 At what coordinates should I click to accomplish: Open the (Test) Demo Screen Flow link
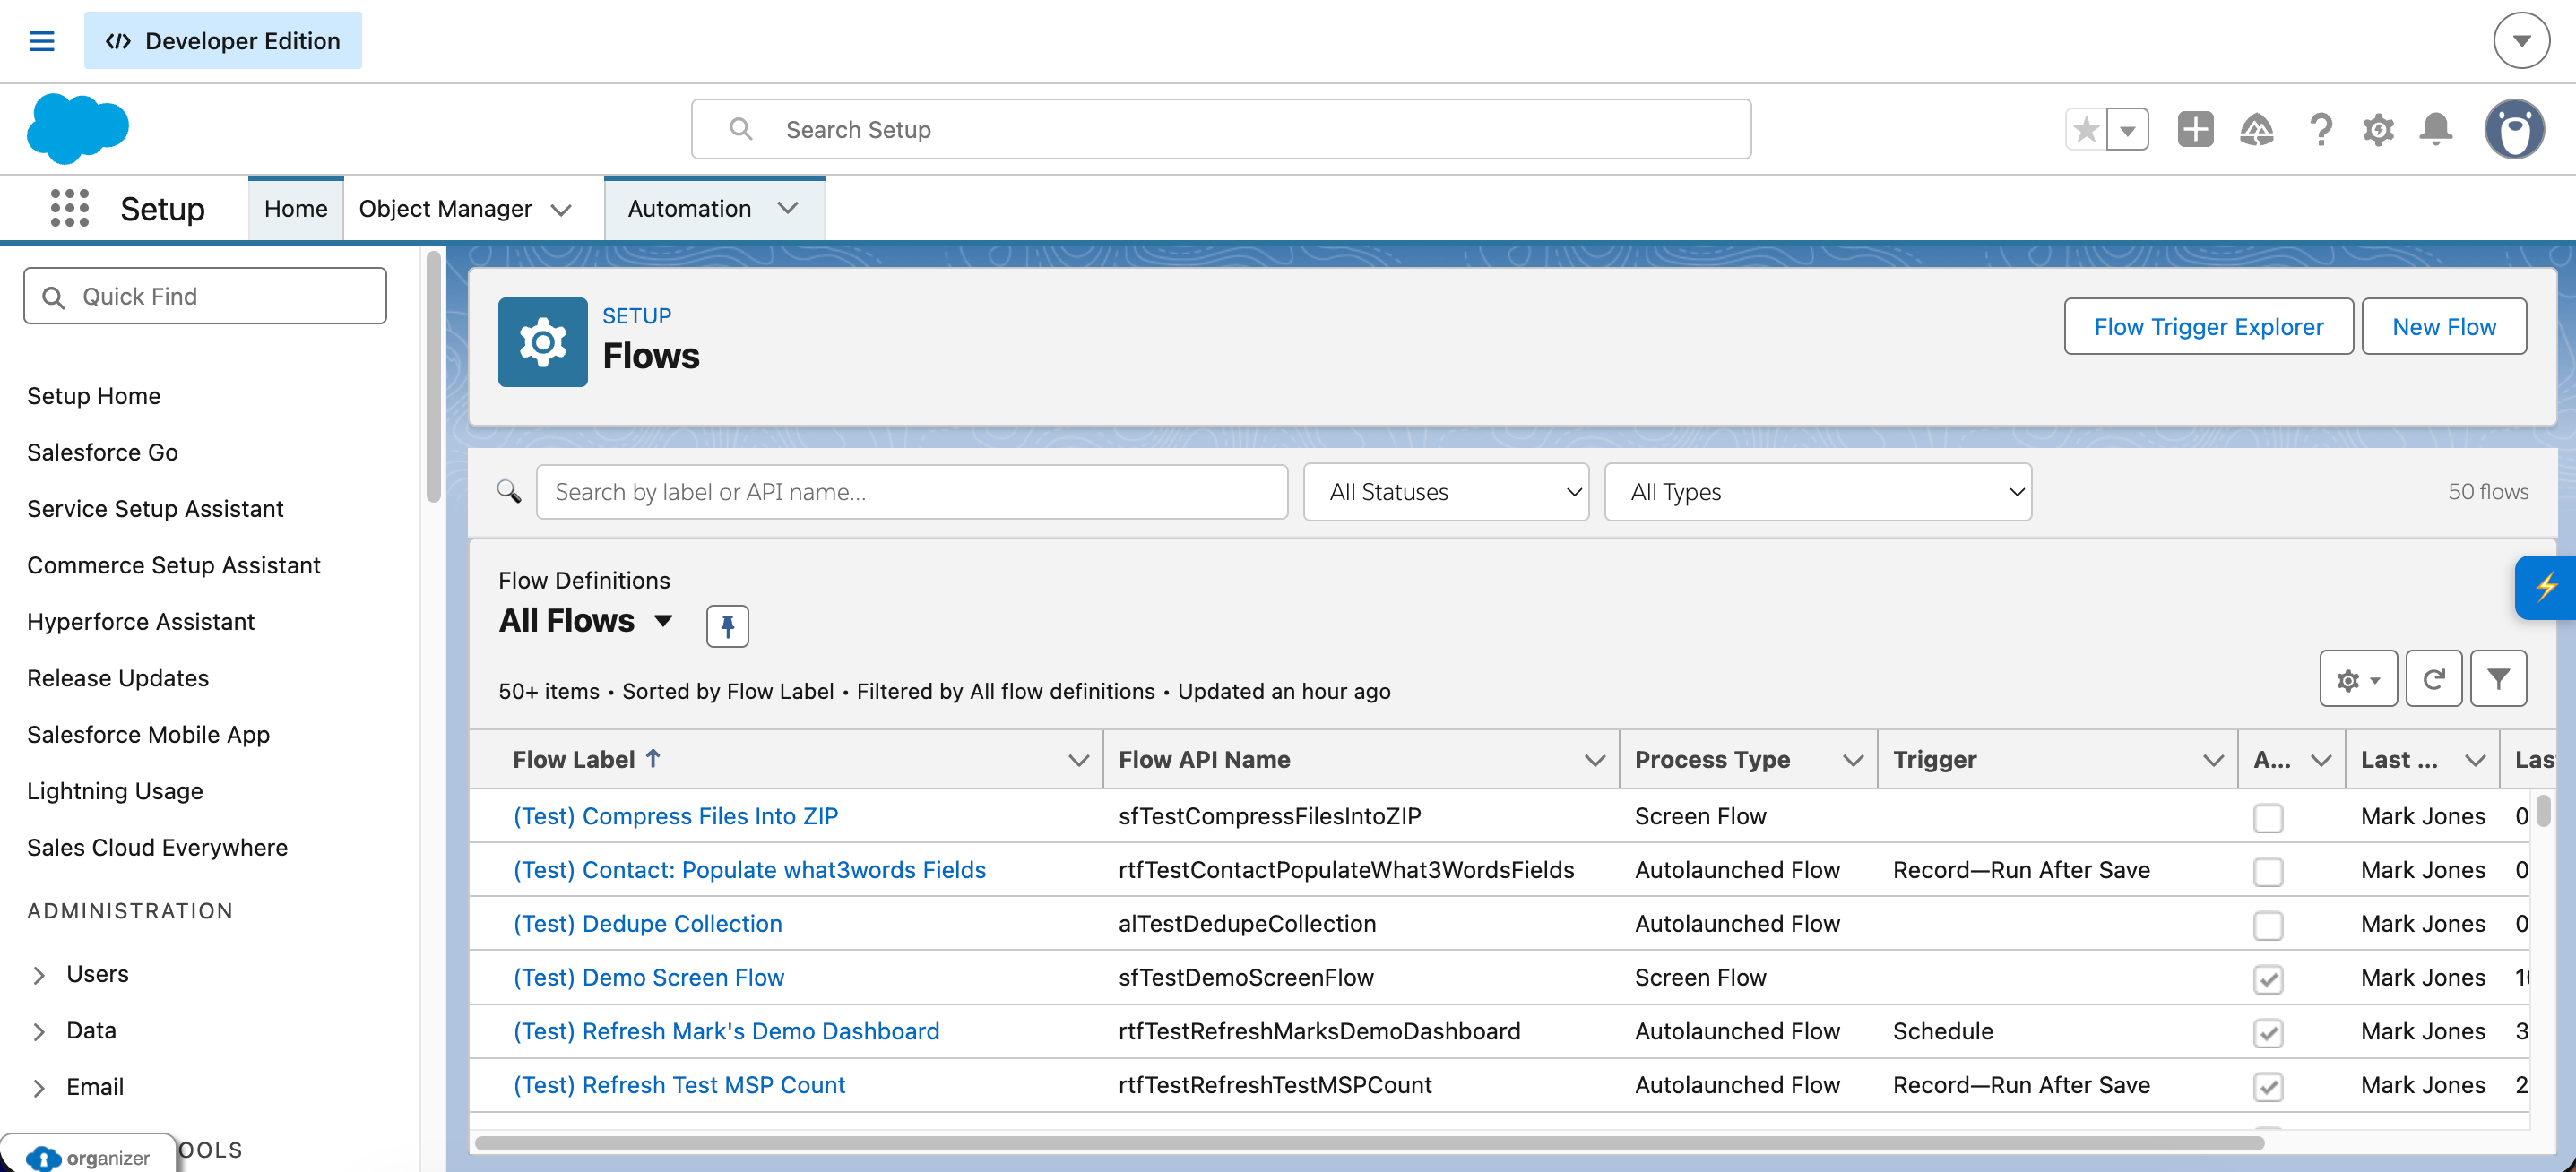(x=648, y=977)
